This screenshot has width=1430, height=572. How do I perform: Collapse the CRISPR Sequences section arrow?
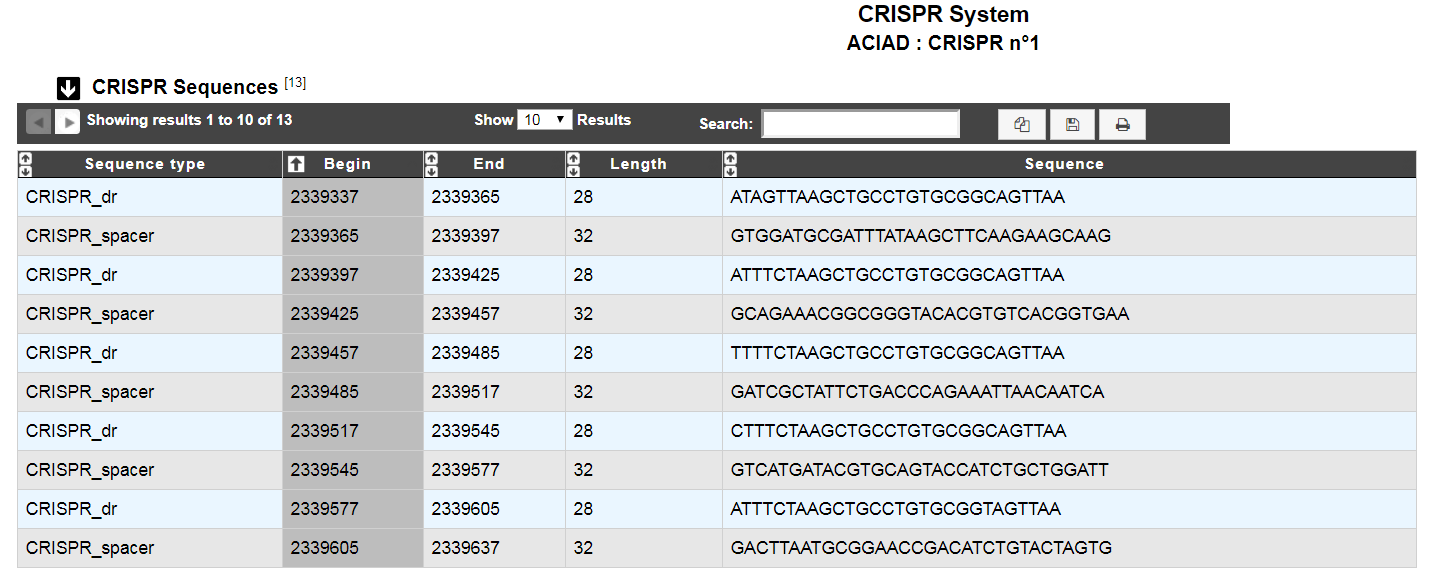click(68, 88)
